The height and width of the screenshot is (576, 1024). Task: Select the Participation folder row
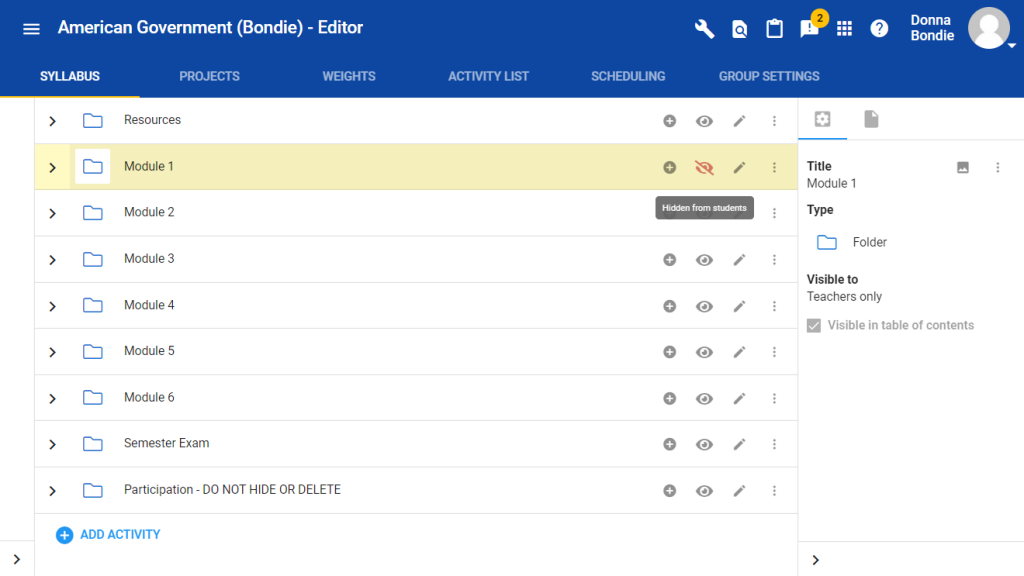pyautogui.click(x=232, y=490)
